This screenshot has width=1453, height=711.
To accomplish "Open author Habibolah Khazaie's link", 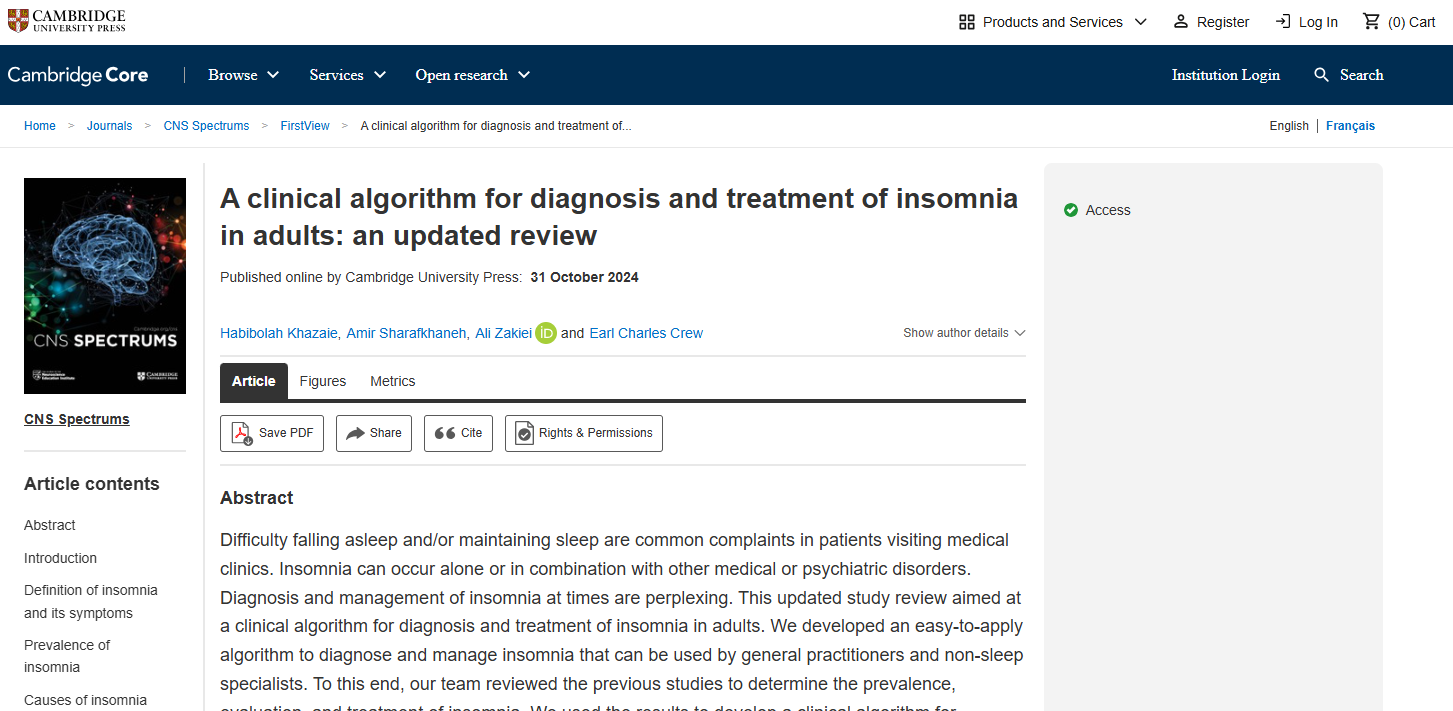I will click(x=279, y=333).
